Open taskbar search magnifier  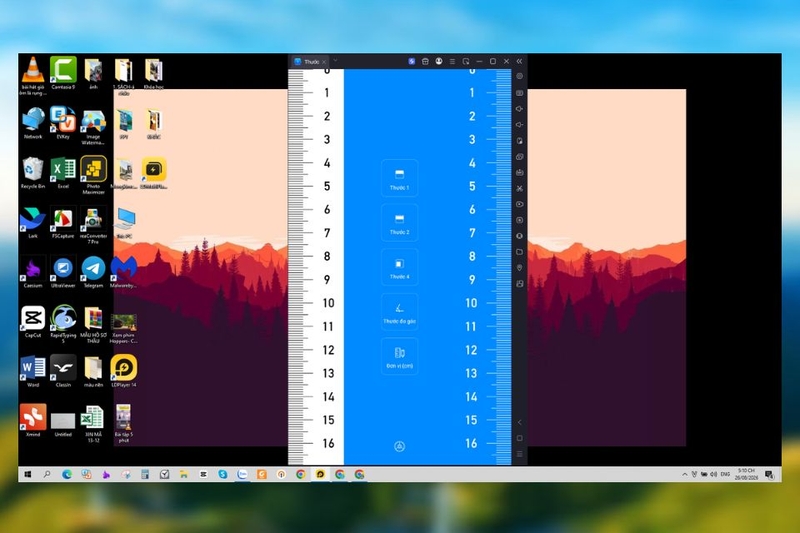click(x=47, y=474)
